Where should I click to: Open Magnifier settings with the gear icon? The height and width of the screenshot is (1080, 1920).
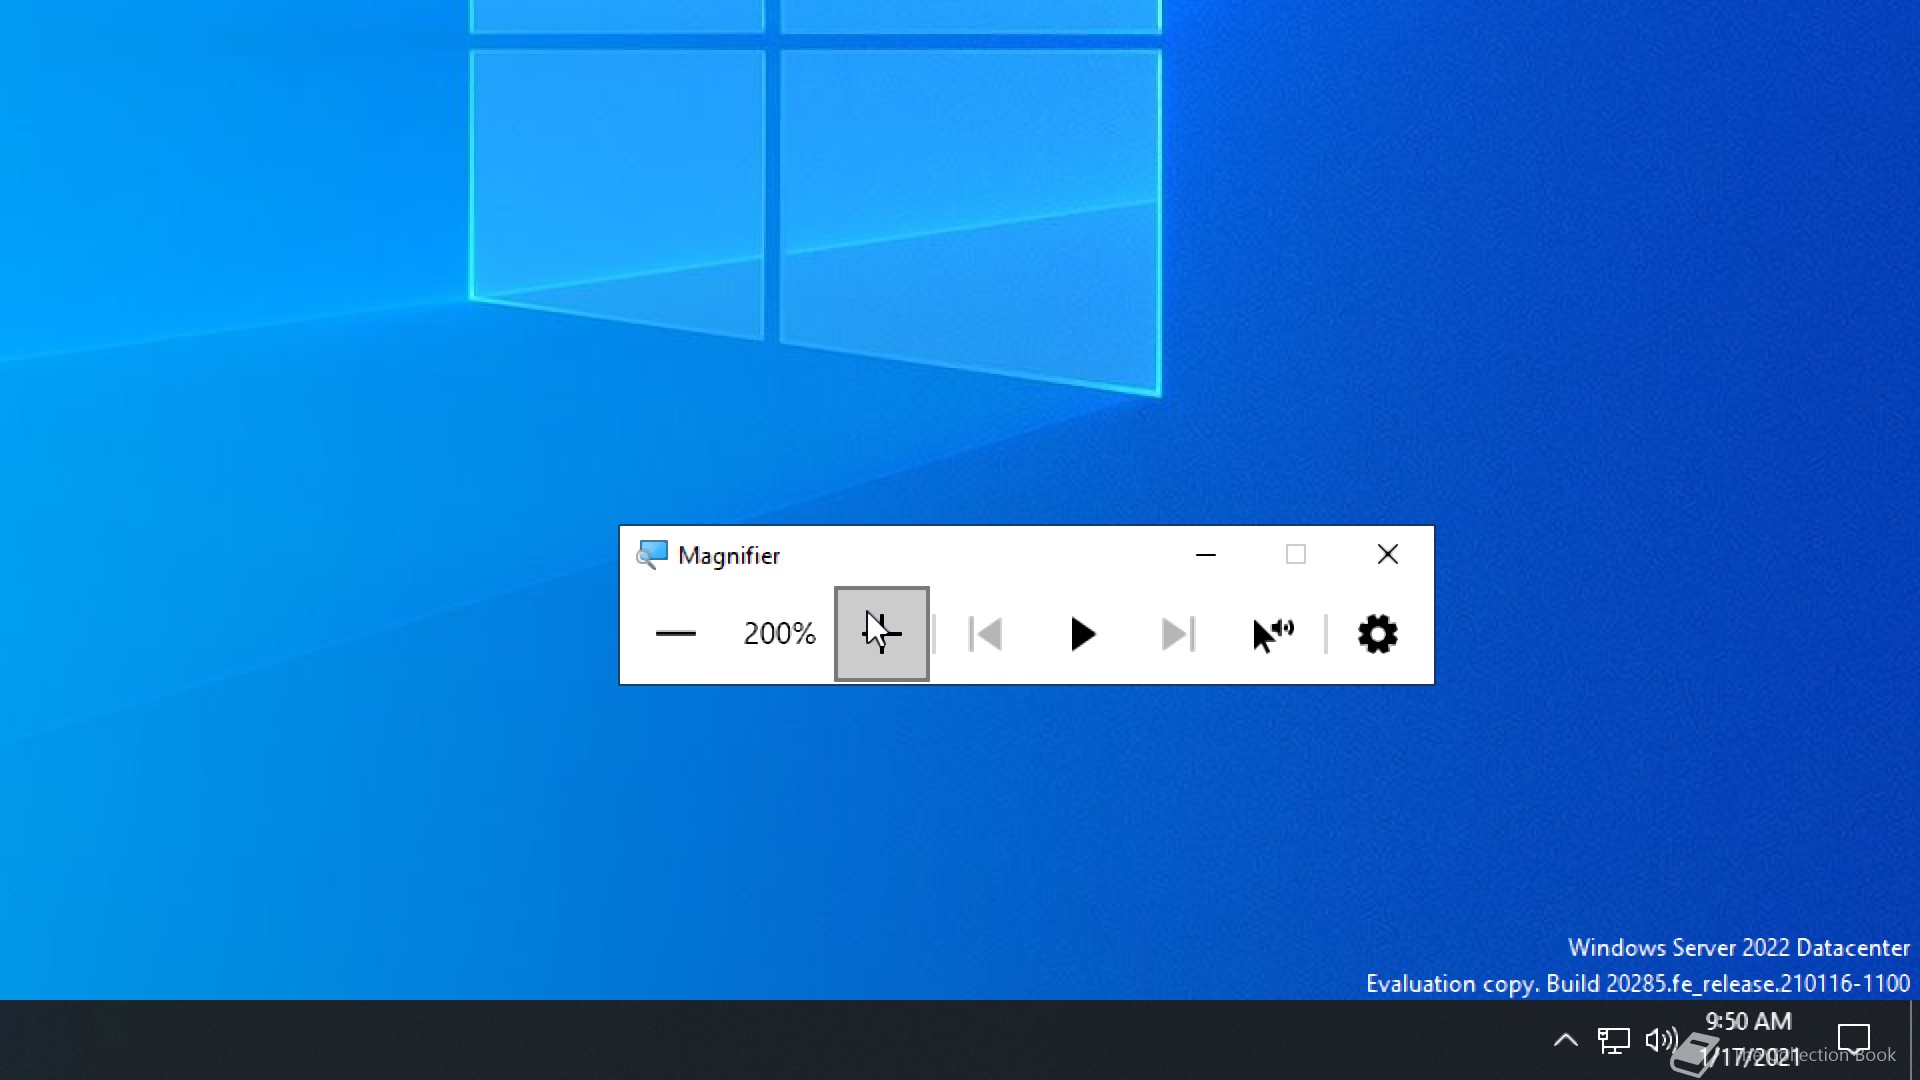pyautogui.click(x=1377, y=634)
